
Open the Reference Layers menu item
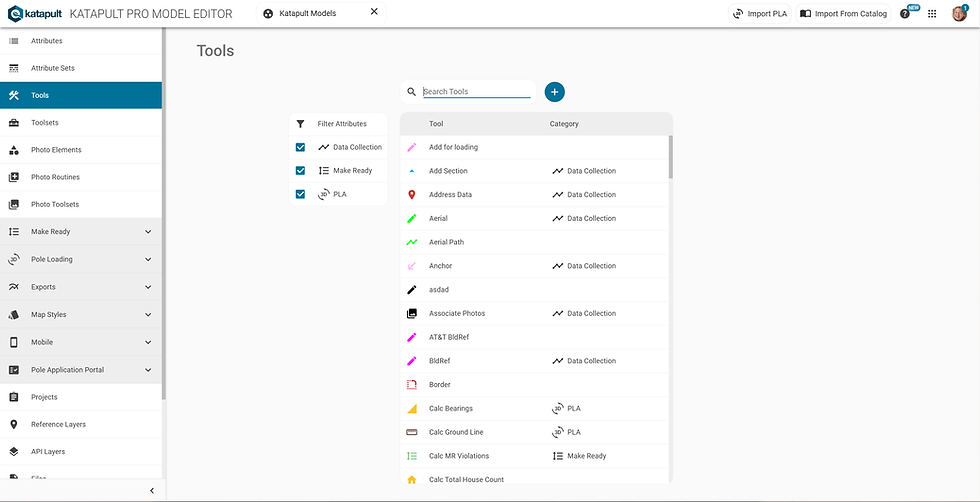tap(81, 424)
